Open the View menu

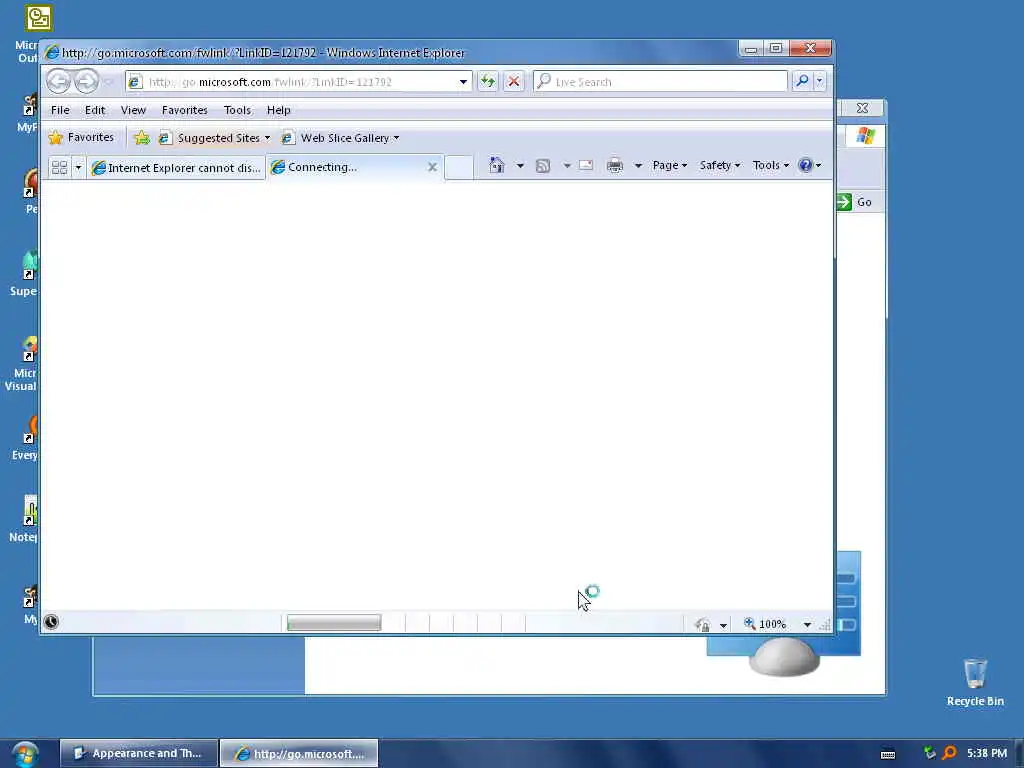point(133,110)
